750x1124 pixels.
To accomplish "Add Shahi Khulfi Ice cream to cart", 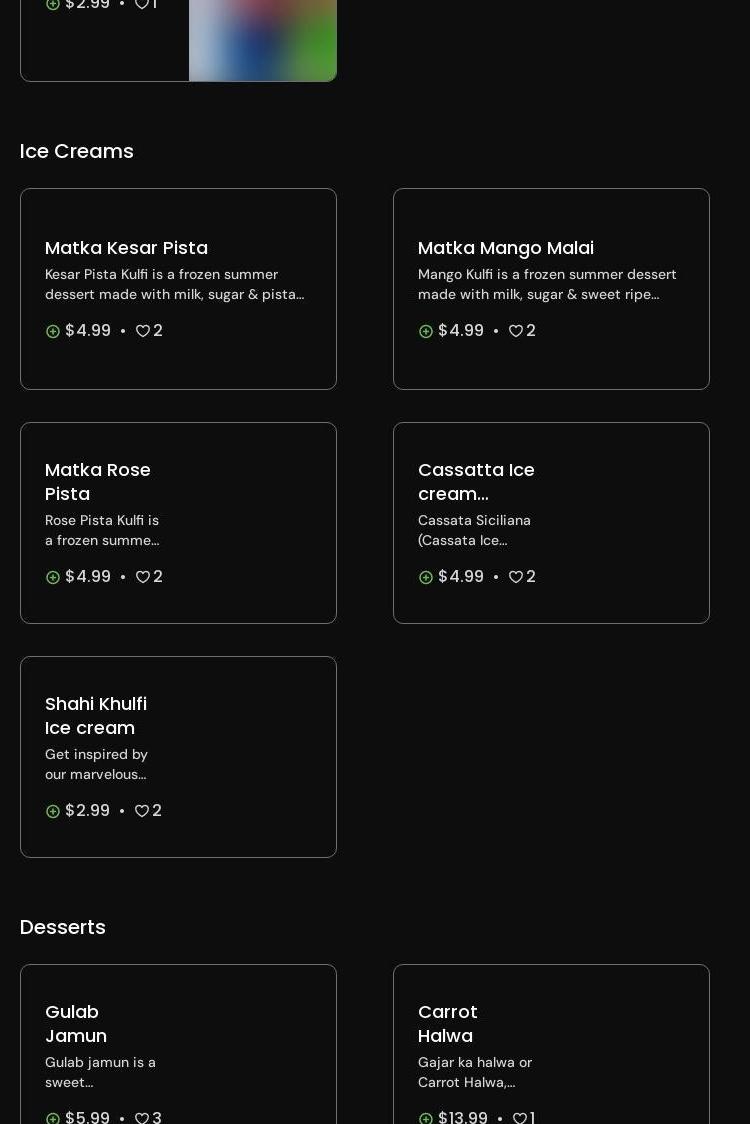I will pyautogui.click(x=53, y=811).
